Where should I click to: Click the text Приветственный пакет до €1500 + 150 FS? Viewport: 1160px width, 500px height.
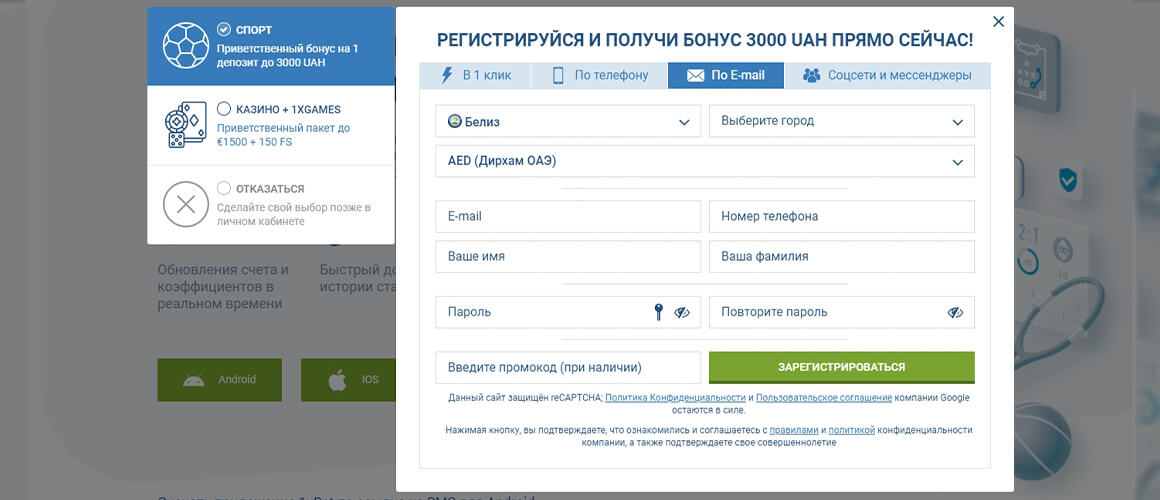pyautogui.click(x=283, y=135)
